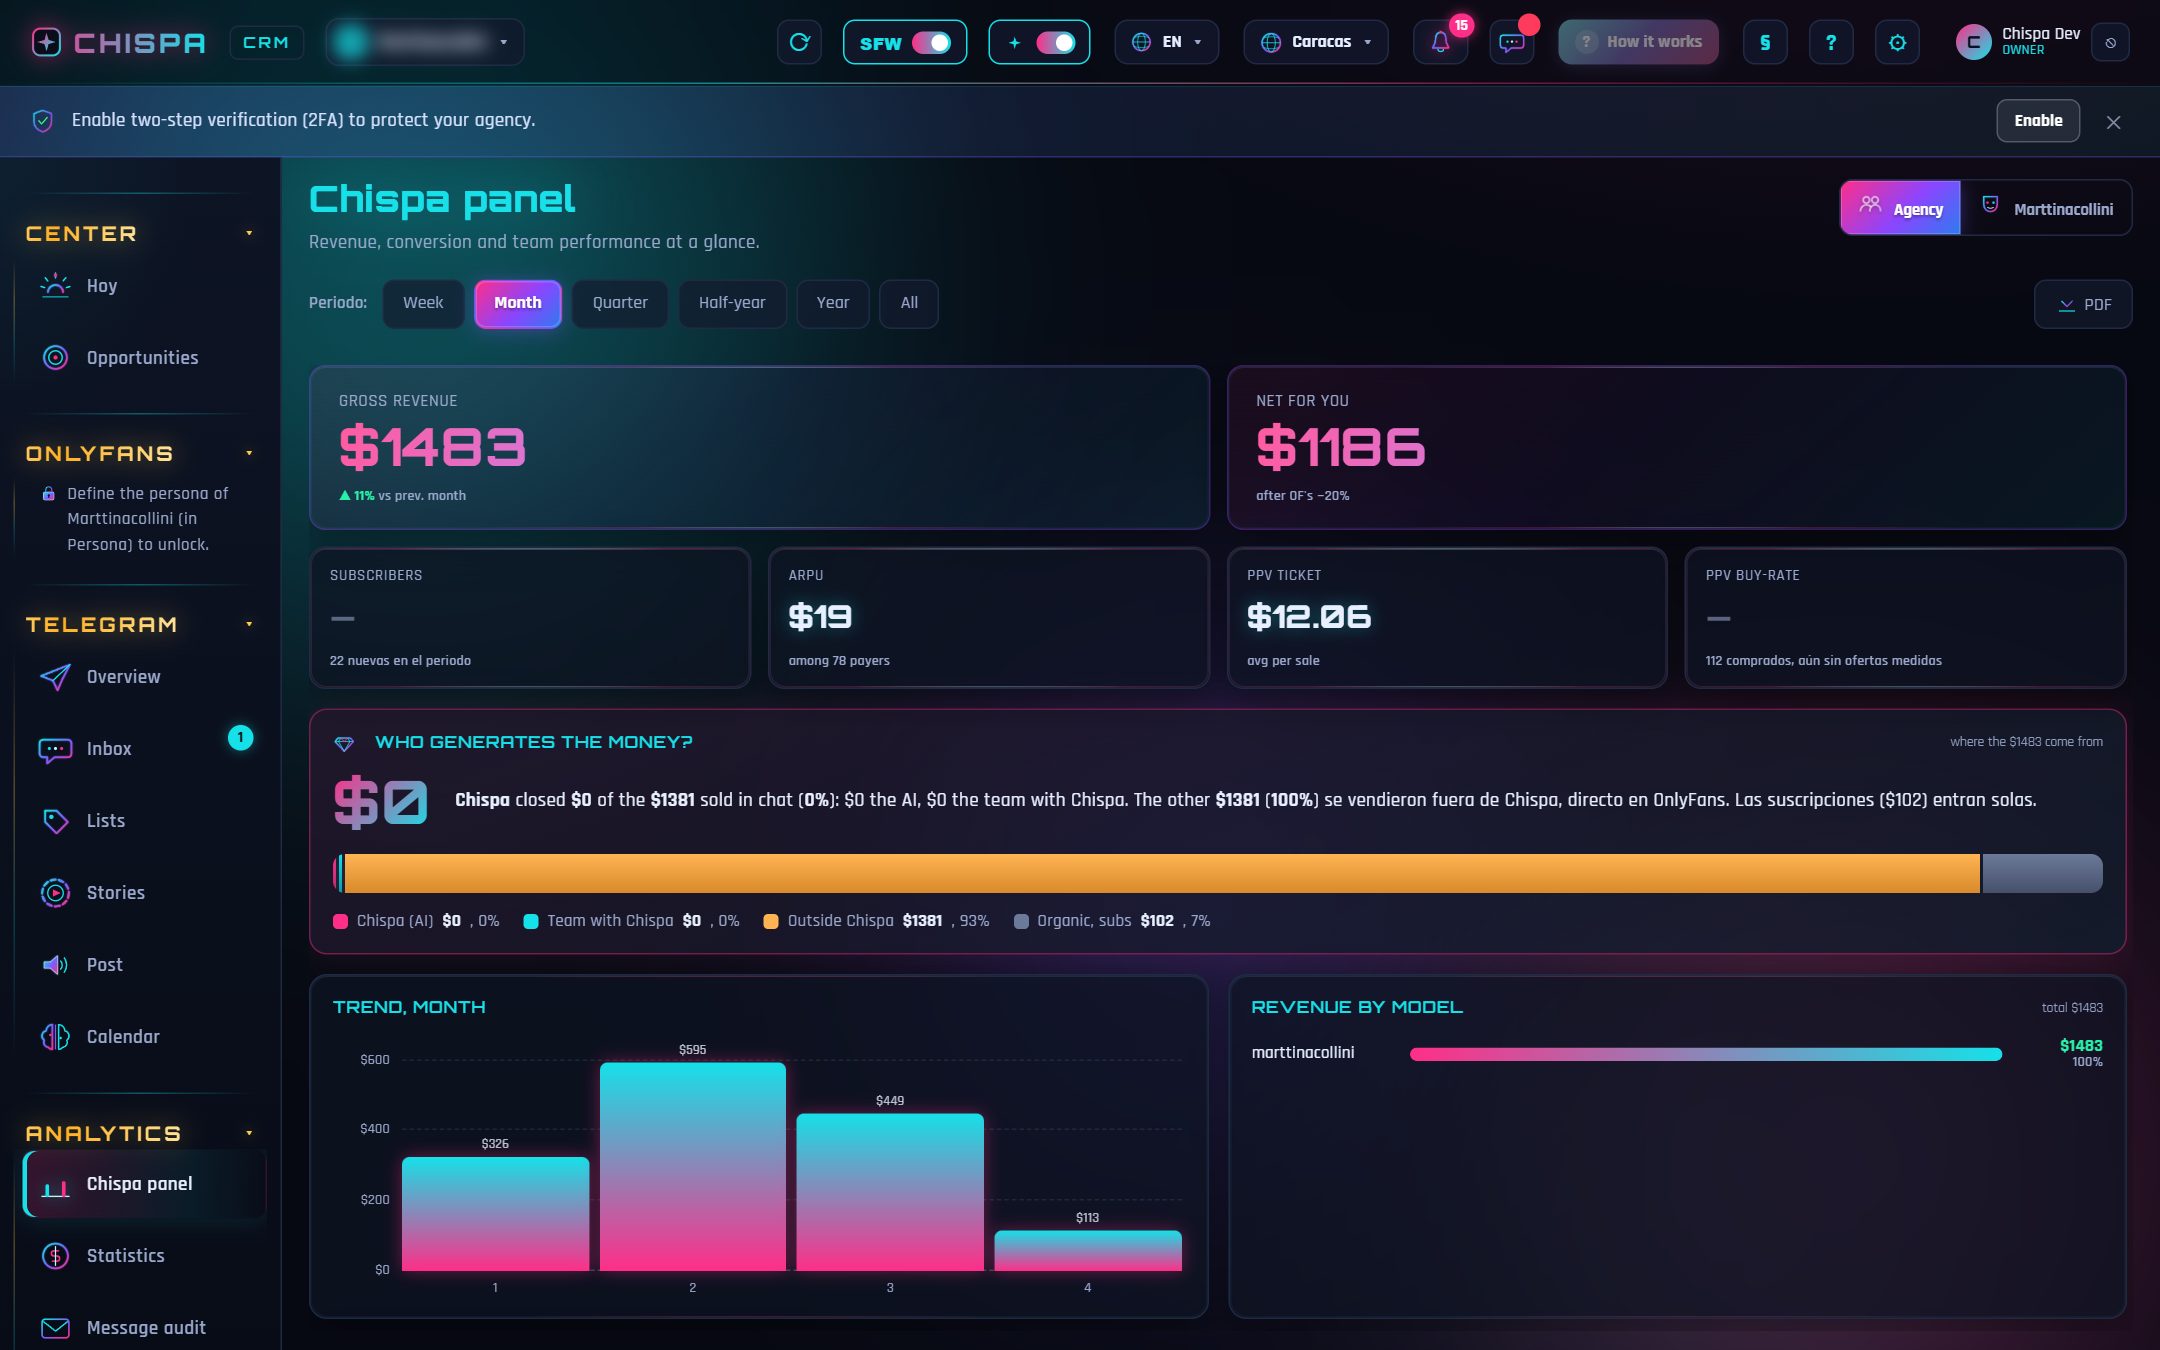2160x1350 pixels.
Task: Click the cyan Team with Chispa legend swatch
Action: tap(531, 922)
